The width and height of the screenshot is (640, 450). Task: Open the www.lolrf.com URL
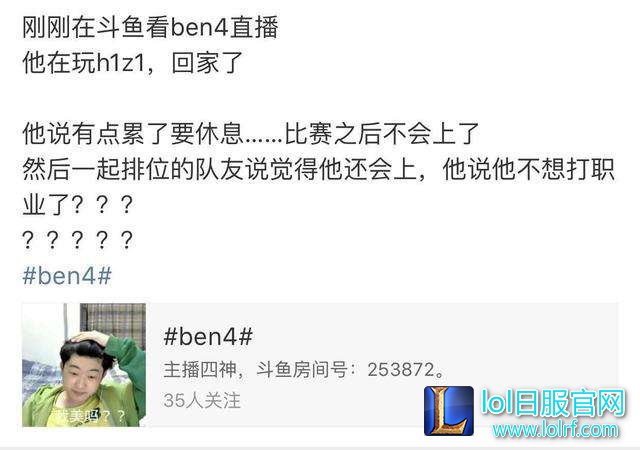[x=555, y=429]
